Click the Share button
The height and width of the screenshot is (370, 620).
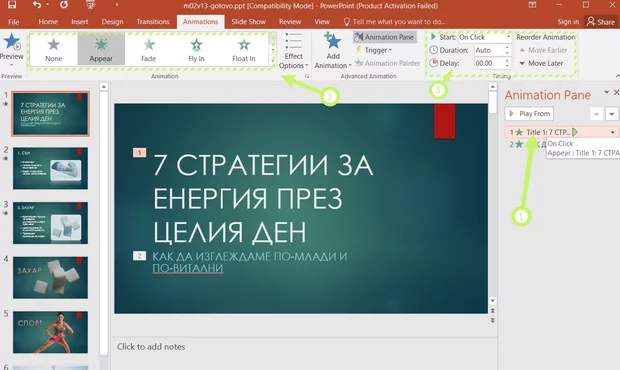click(600, 22)
